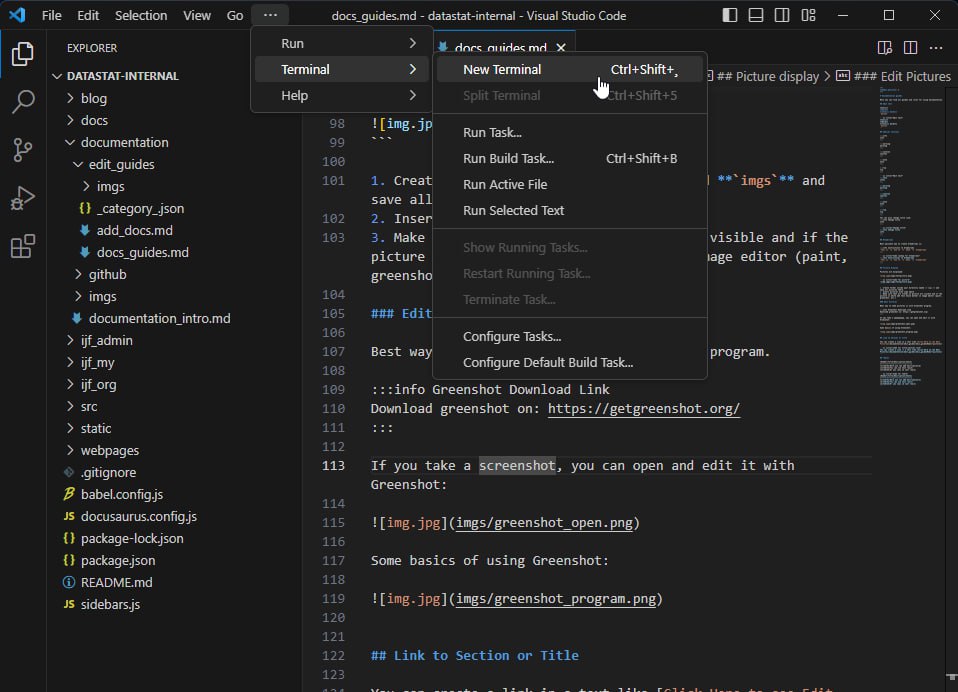958x692 pixels.
Task: Open docs_guides.md in the explorer
Action: (x=174, y=252)
